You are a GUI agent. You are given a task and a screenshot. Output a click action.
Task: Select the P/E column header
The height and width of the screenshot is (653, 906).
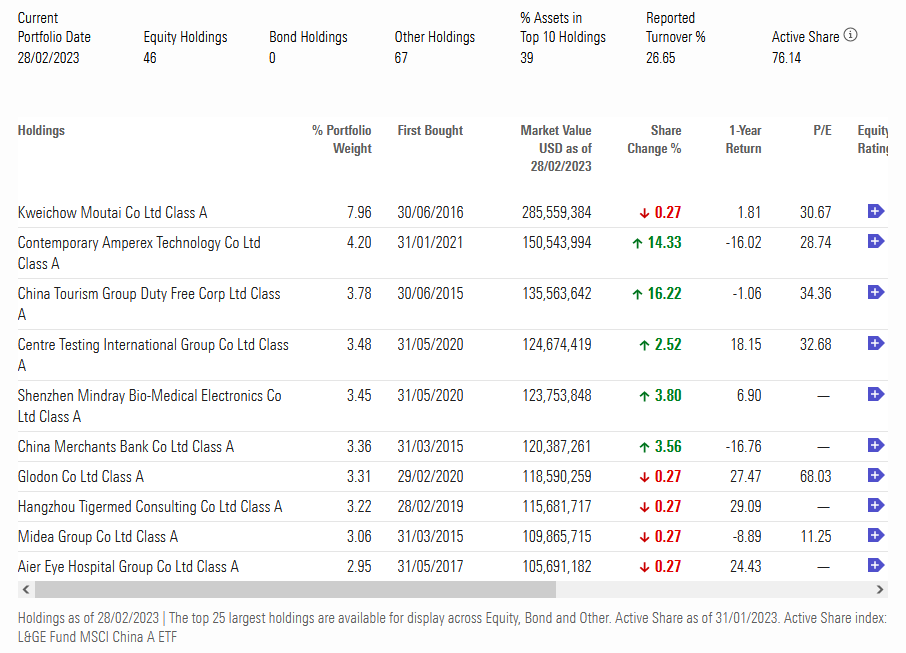click(x=821, y=130)
